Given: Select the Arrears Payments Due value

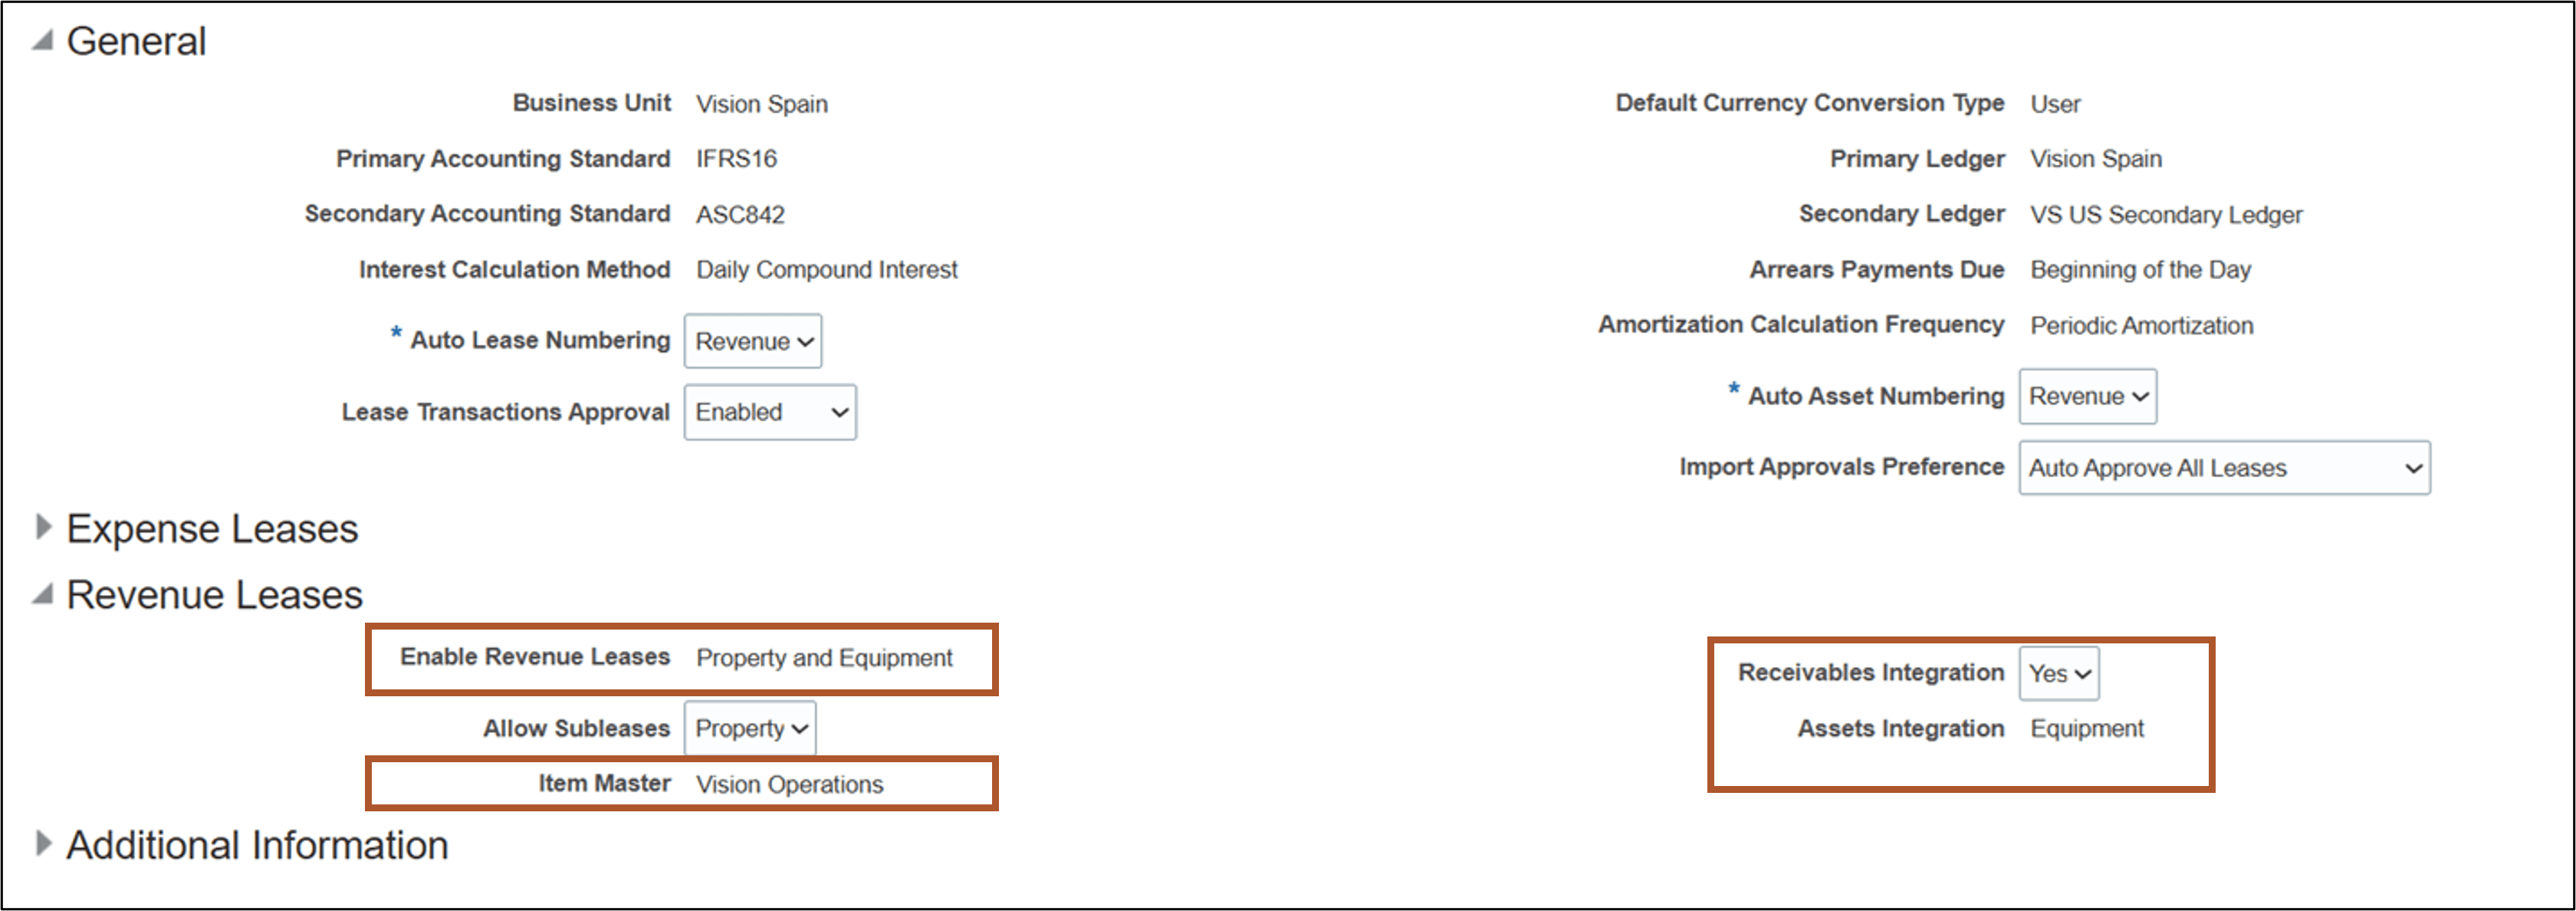Looking at the screenshot, I should coord(2140,269).
